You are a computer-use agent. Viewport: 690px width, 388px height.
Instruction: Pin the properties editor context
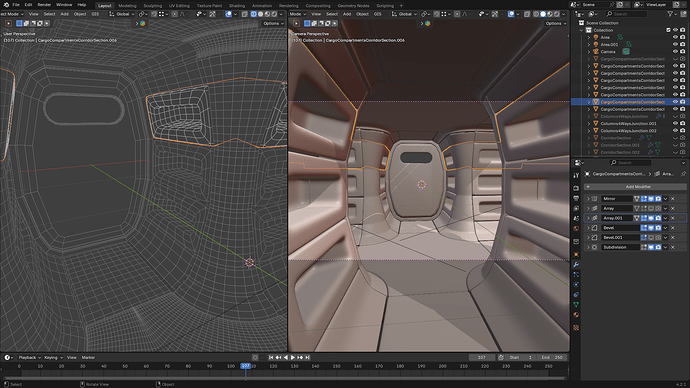coord(683,174)
